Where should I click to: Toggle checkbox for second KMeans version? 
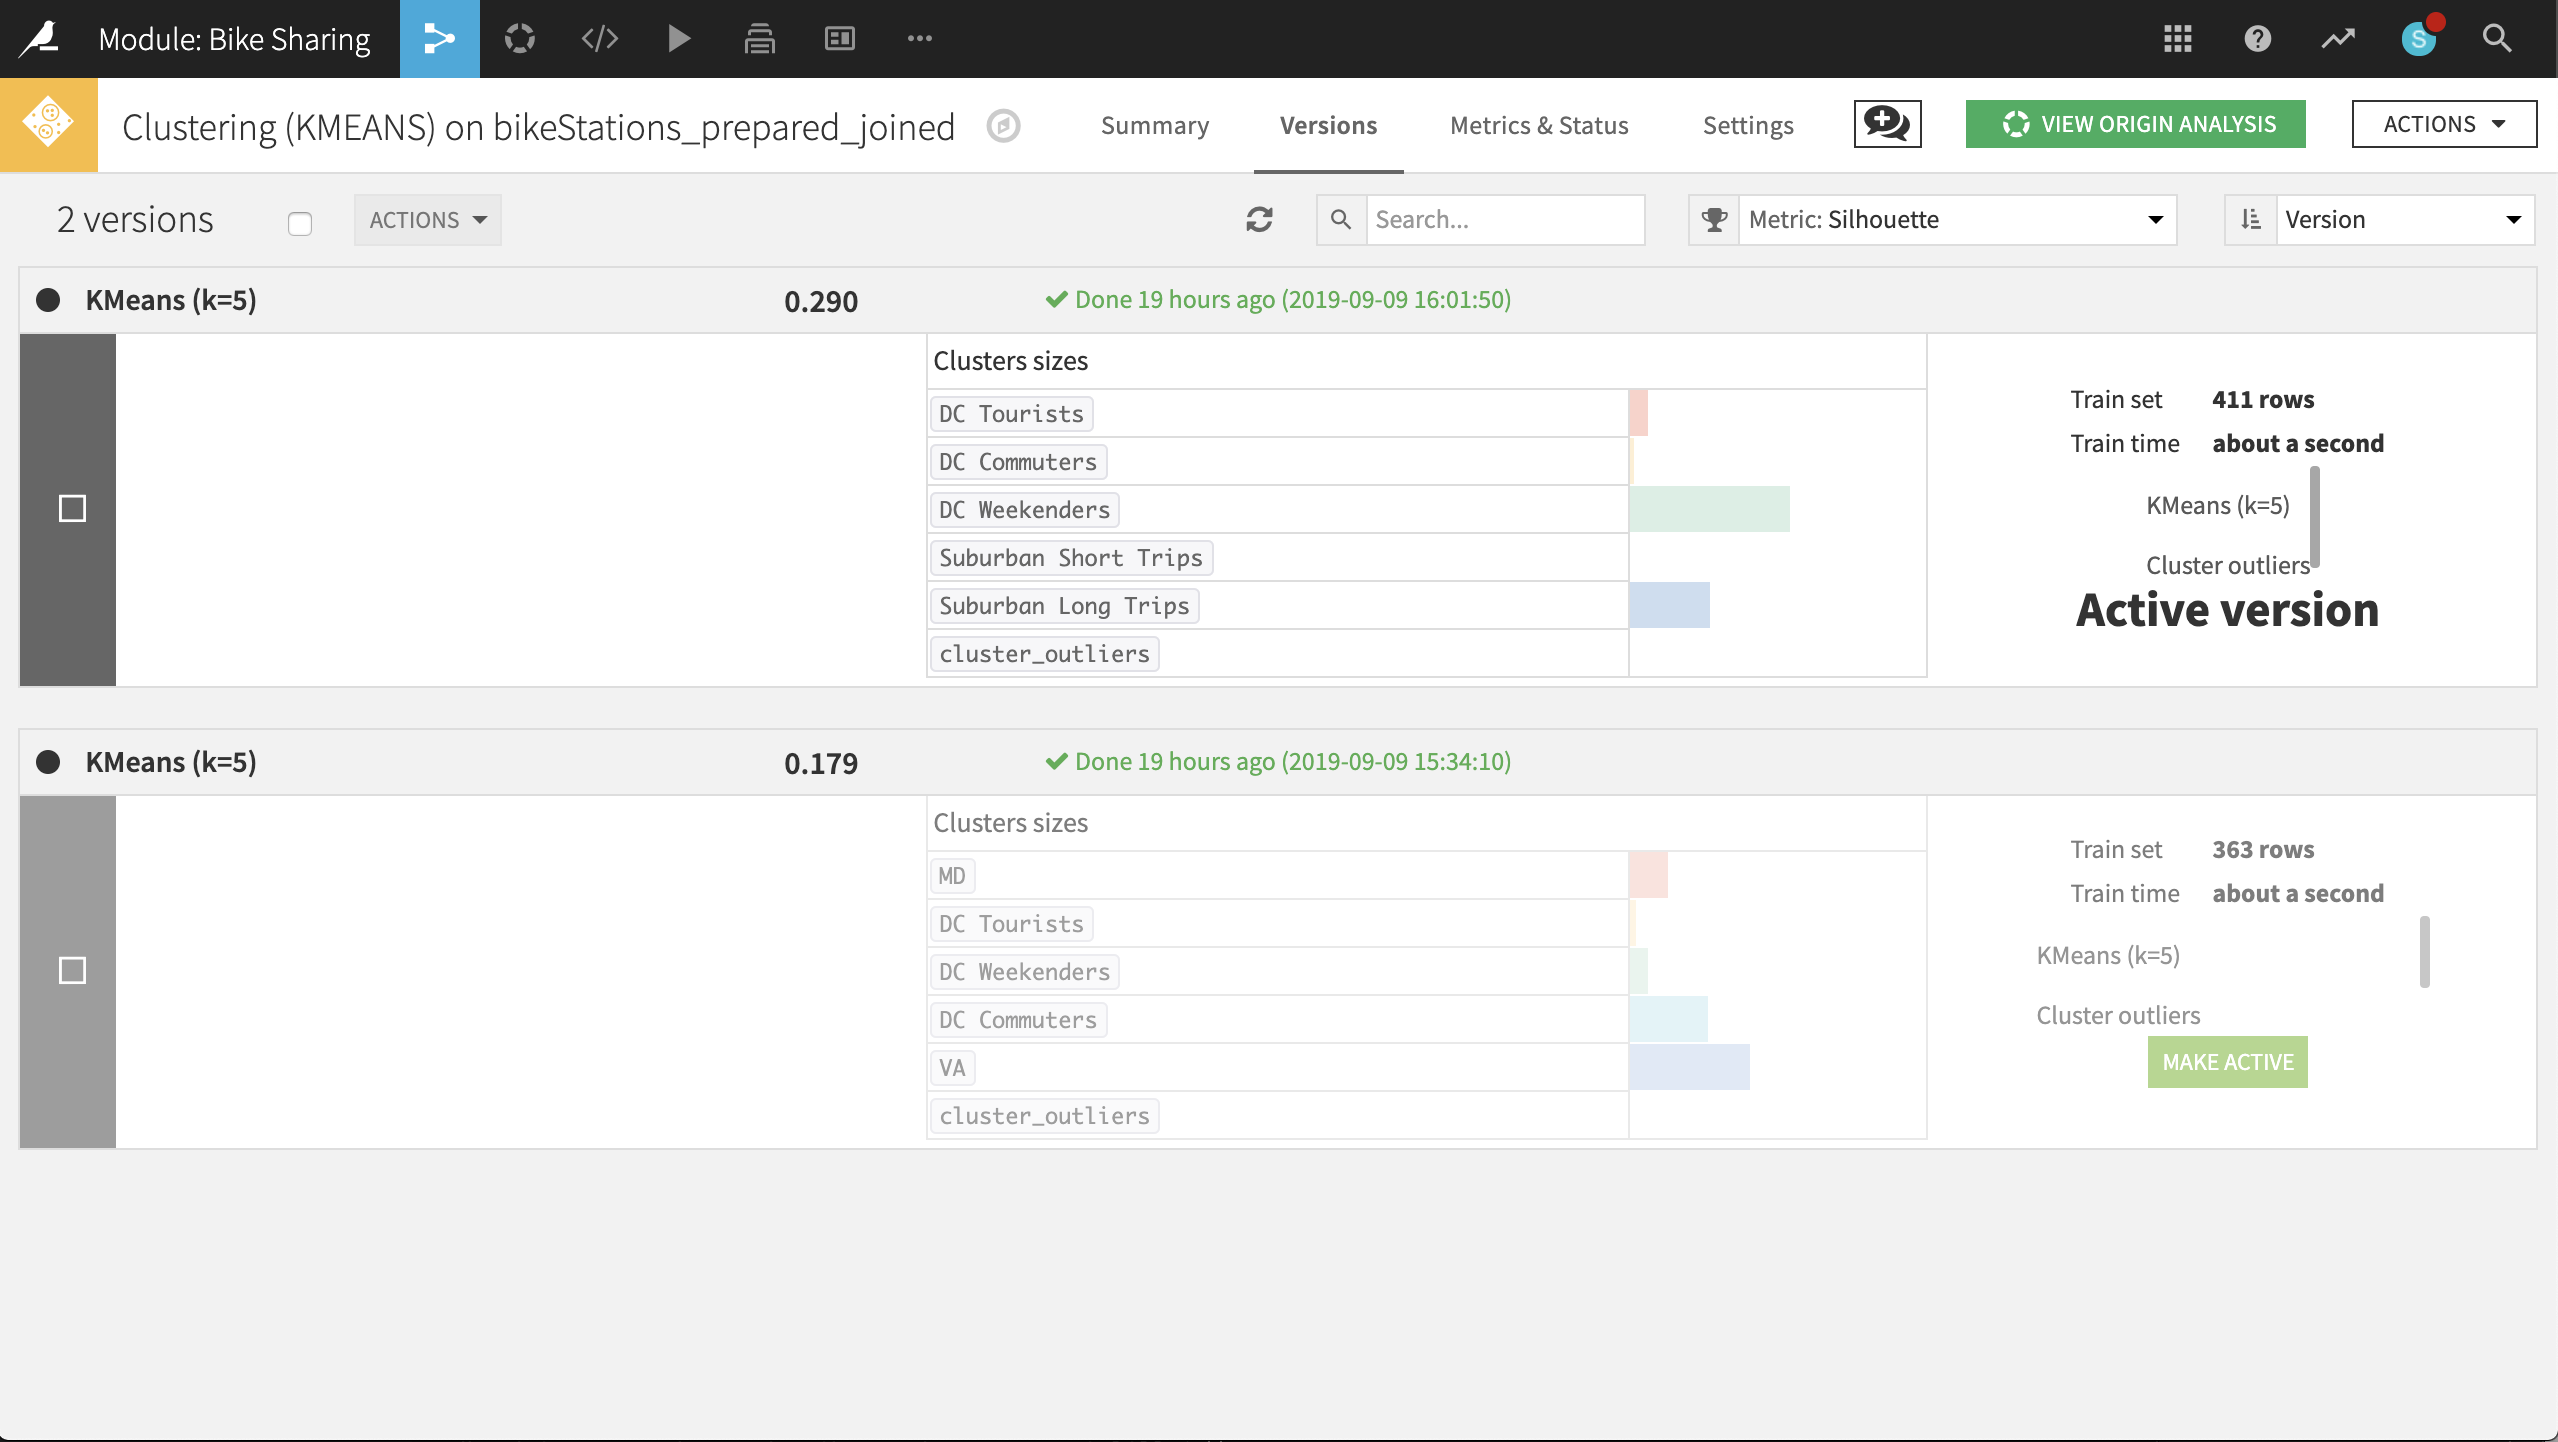click(x=74, y=970)
